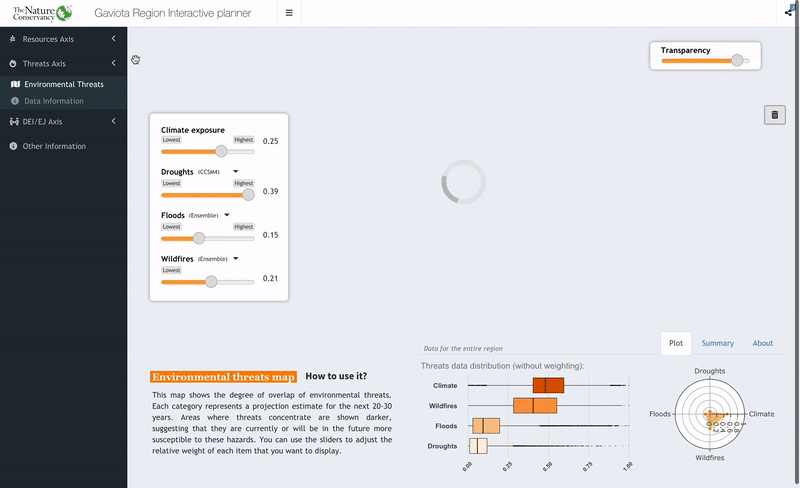The width and height of the screenshot is (800, 488).
Task: Toggle the sidebar hamburger menu
Action: click(289, 13)
